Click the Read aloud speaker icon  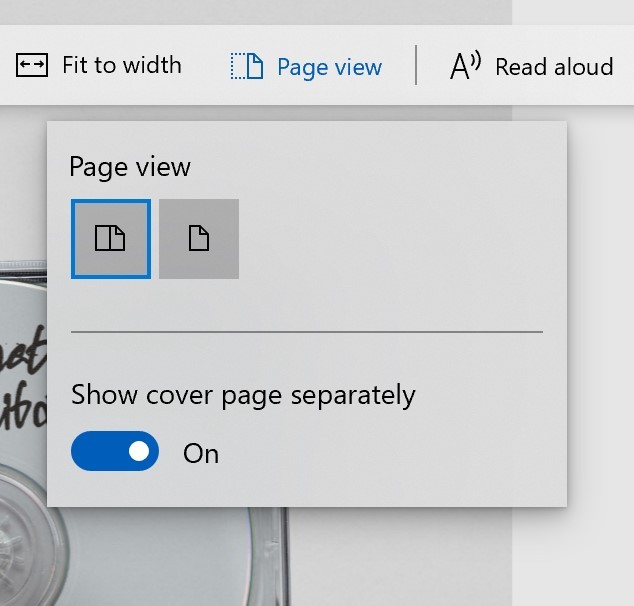click(x=465, y=65)
